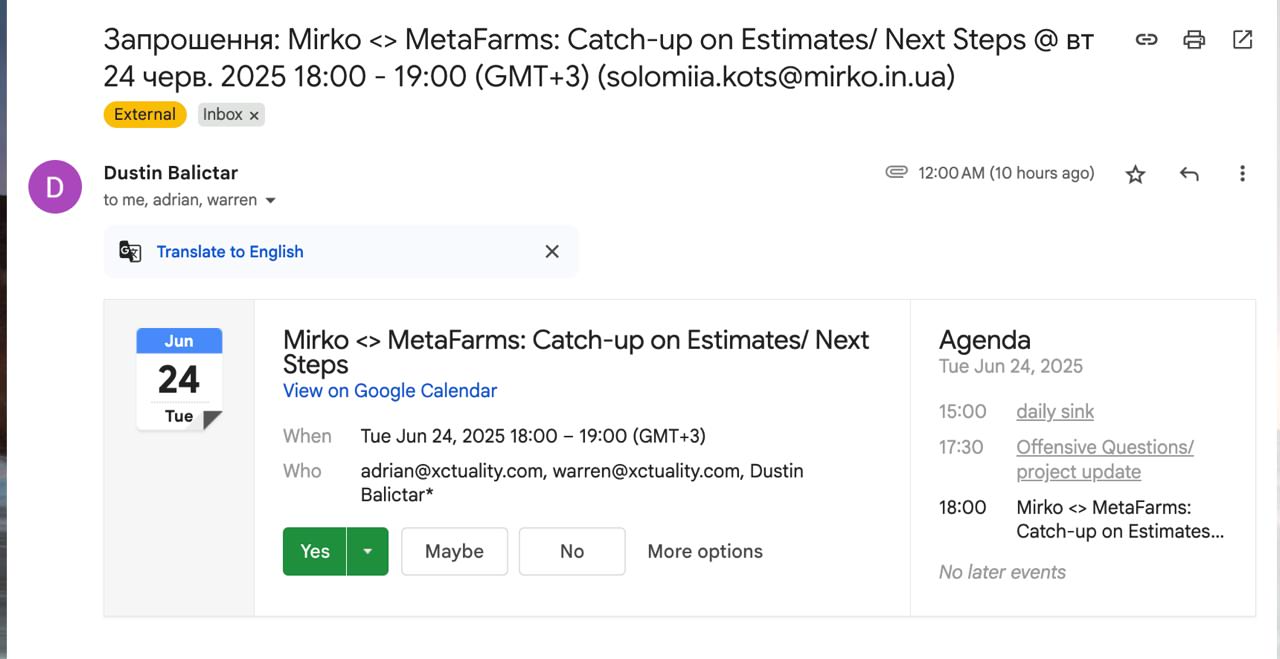Click Dustin Balictar's avatar circle
The image size is (1280, 659).
coord(55,187)
